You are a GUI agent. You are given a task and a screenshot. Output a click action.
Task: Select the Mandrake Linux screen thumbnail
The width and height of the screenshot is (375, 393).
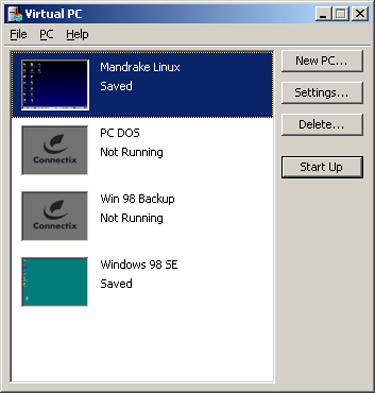[55, 85]
